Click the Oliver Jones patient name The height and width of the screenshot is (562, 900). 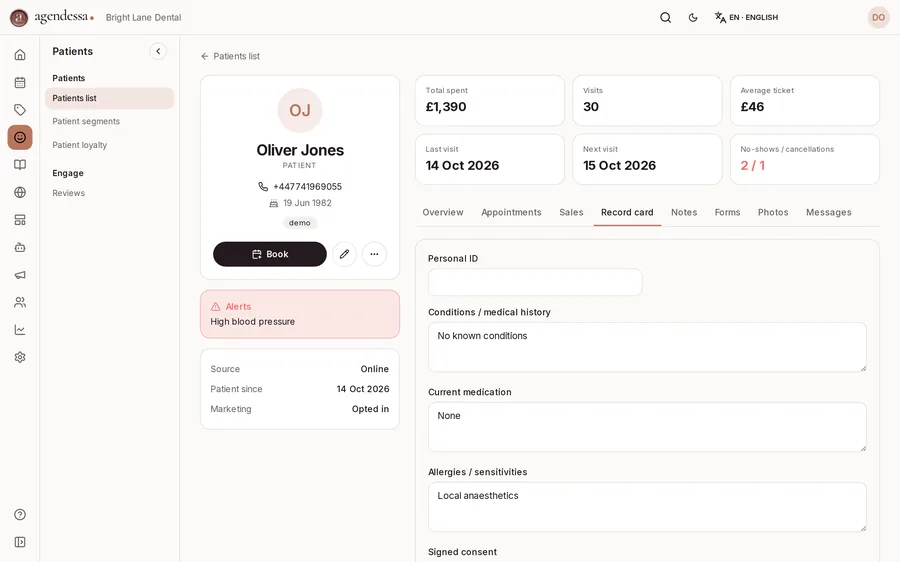coord(300,150)
